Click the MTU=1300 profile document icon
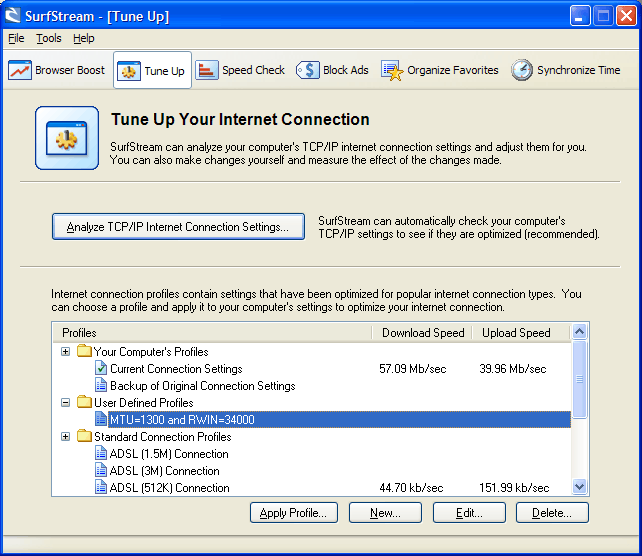Image resolution: width=642 pixels, height=556 pixels. click(x=101, y=419)
